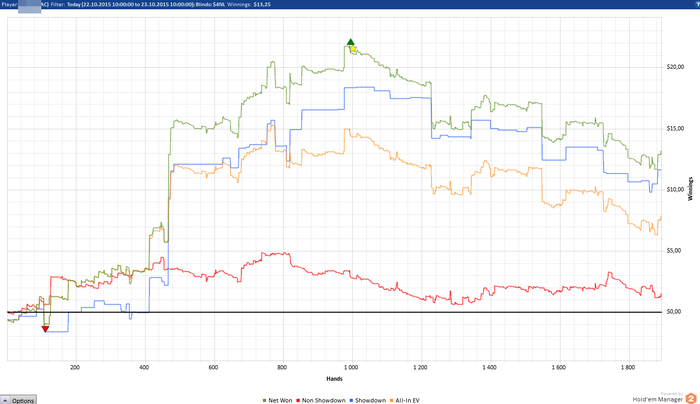Click the yellow star marker near peak
700x404 pixels.
[x=353, y=48]
